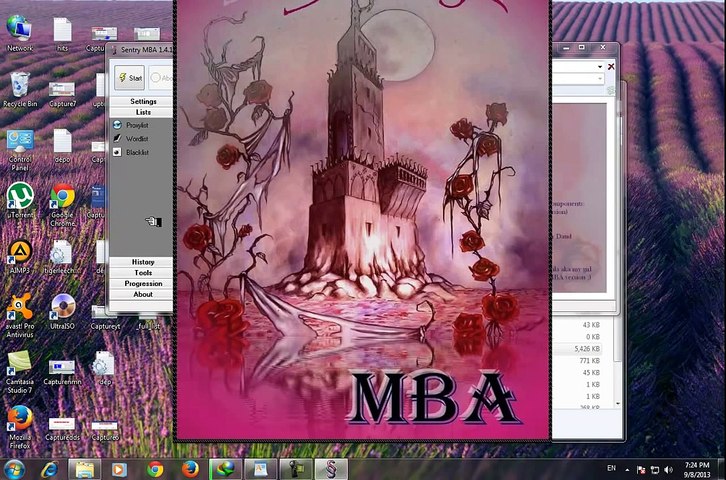This screenshot has height=480, width=726.
Task: Select the Google Chrome desktop shortcut
Action: tap(63, 205)
